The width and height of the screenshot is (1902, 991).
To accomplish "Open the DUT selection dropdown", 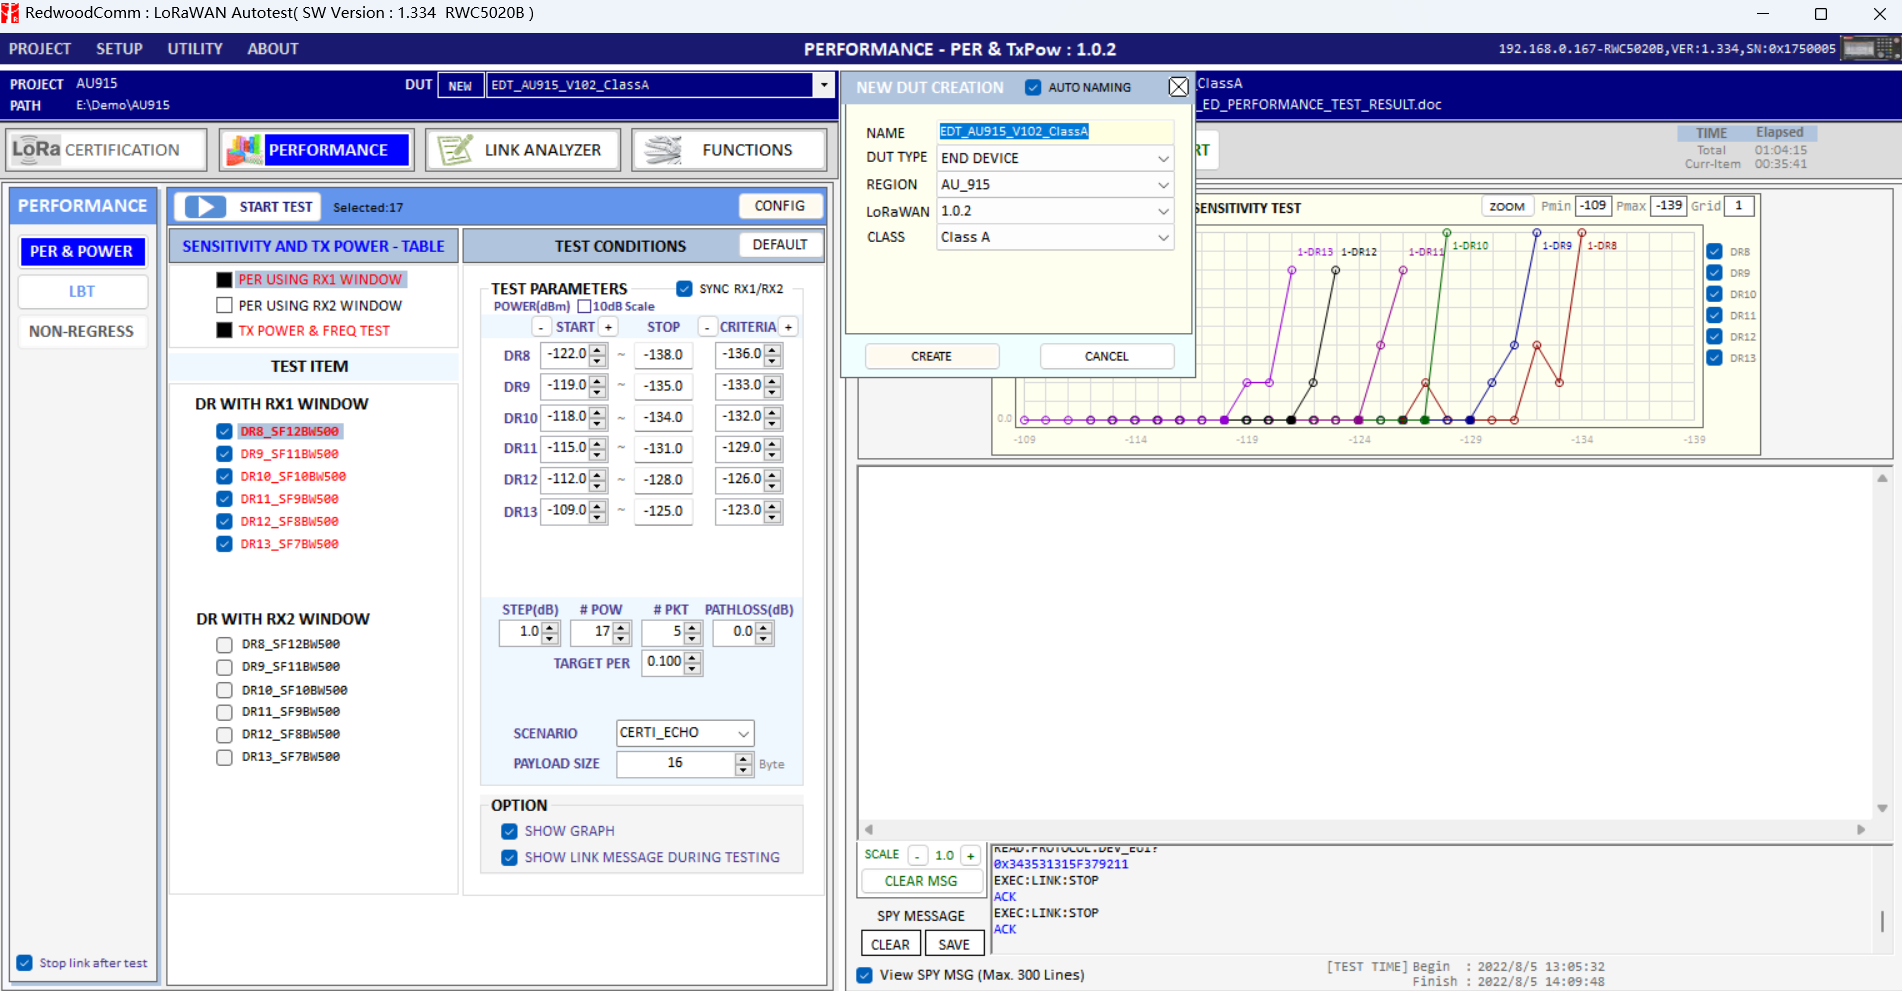I will 824,85.
